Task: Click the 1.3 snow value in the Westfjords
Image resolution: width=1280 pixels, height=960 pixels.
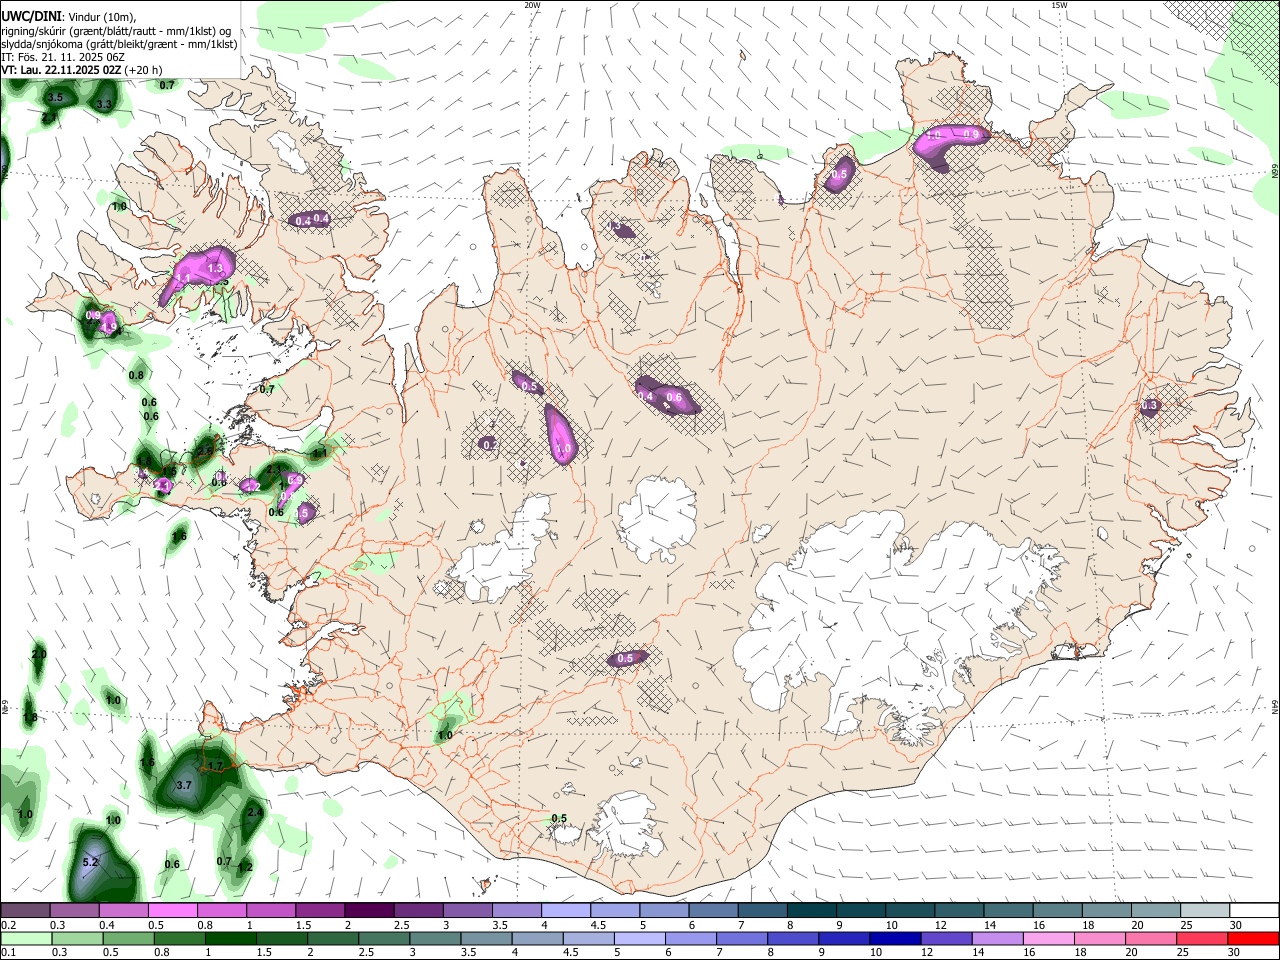Action: (215, 268)
